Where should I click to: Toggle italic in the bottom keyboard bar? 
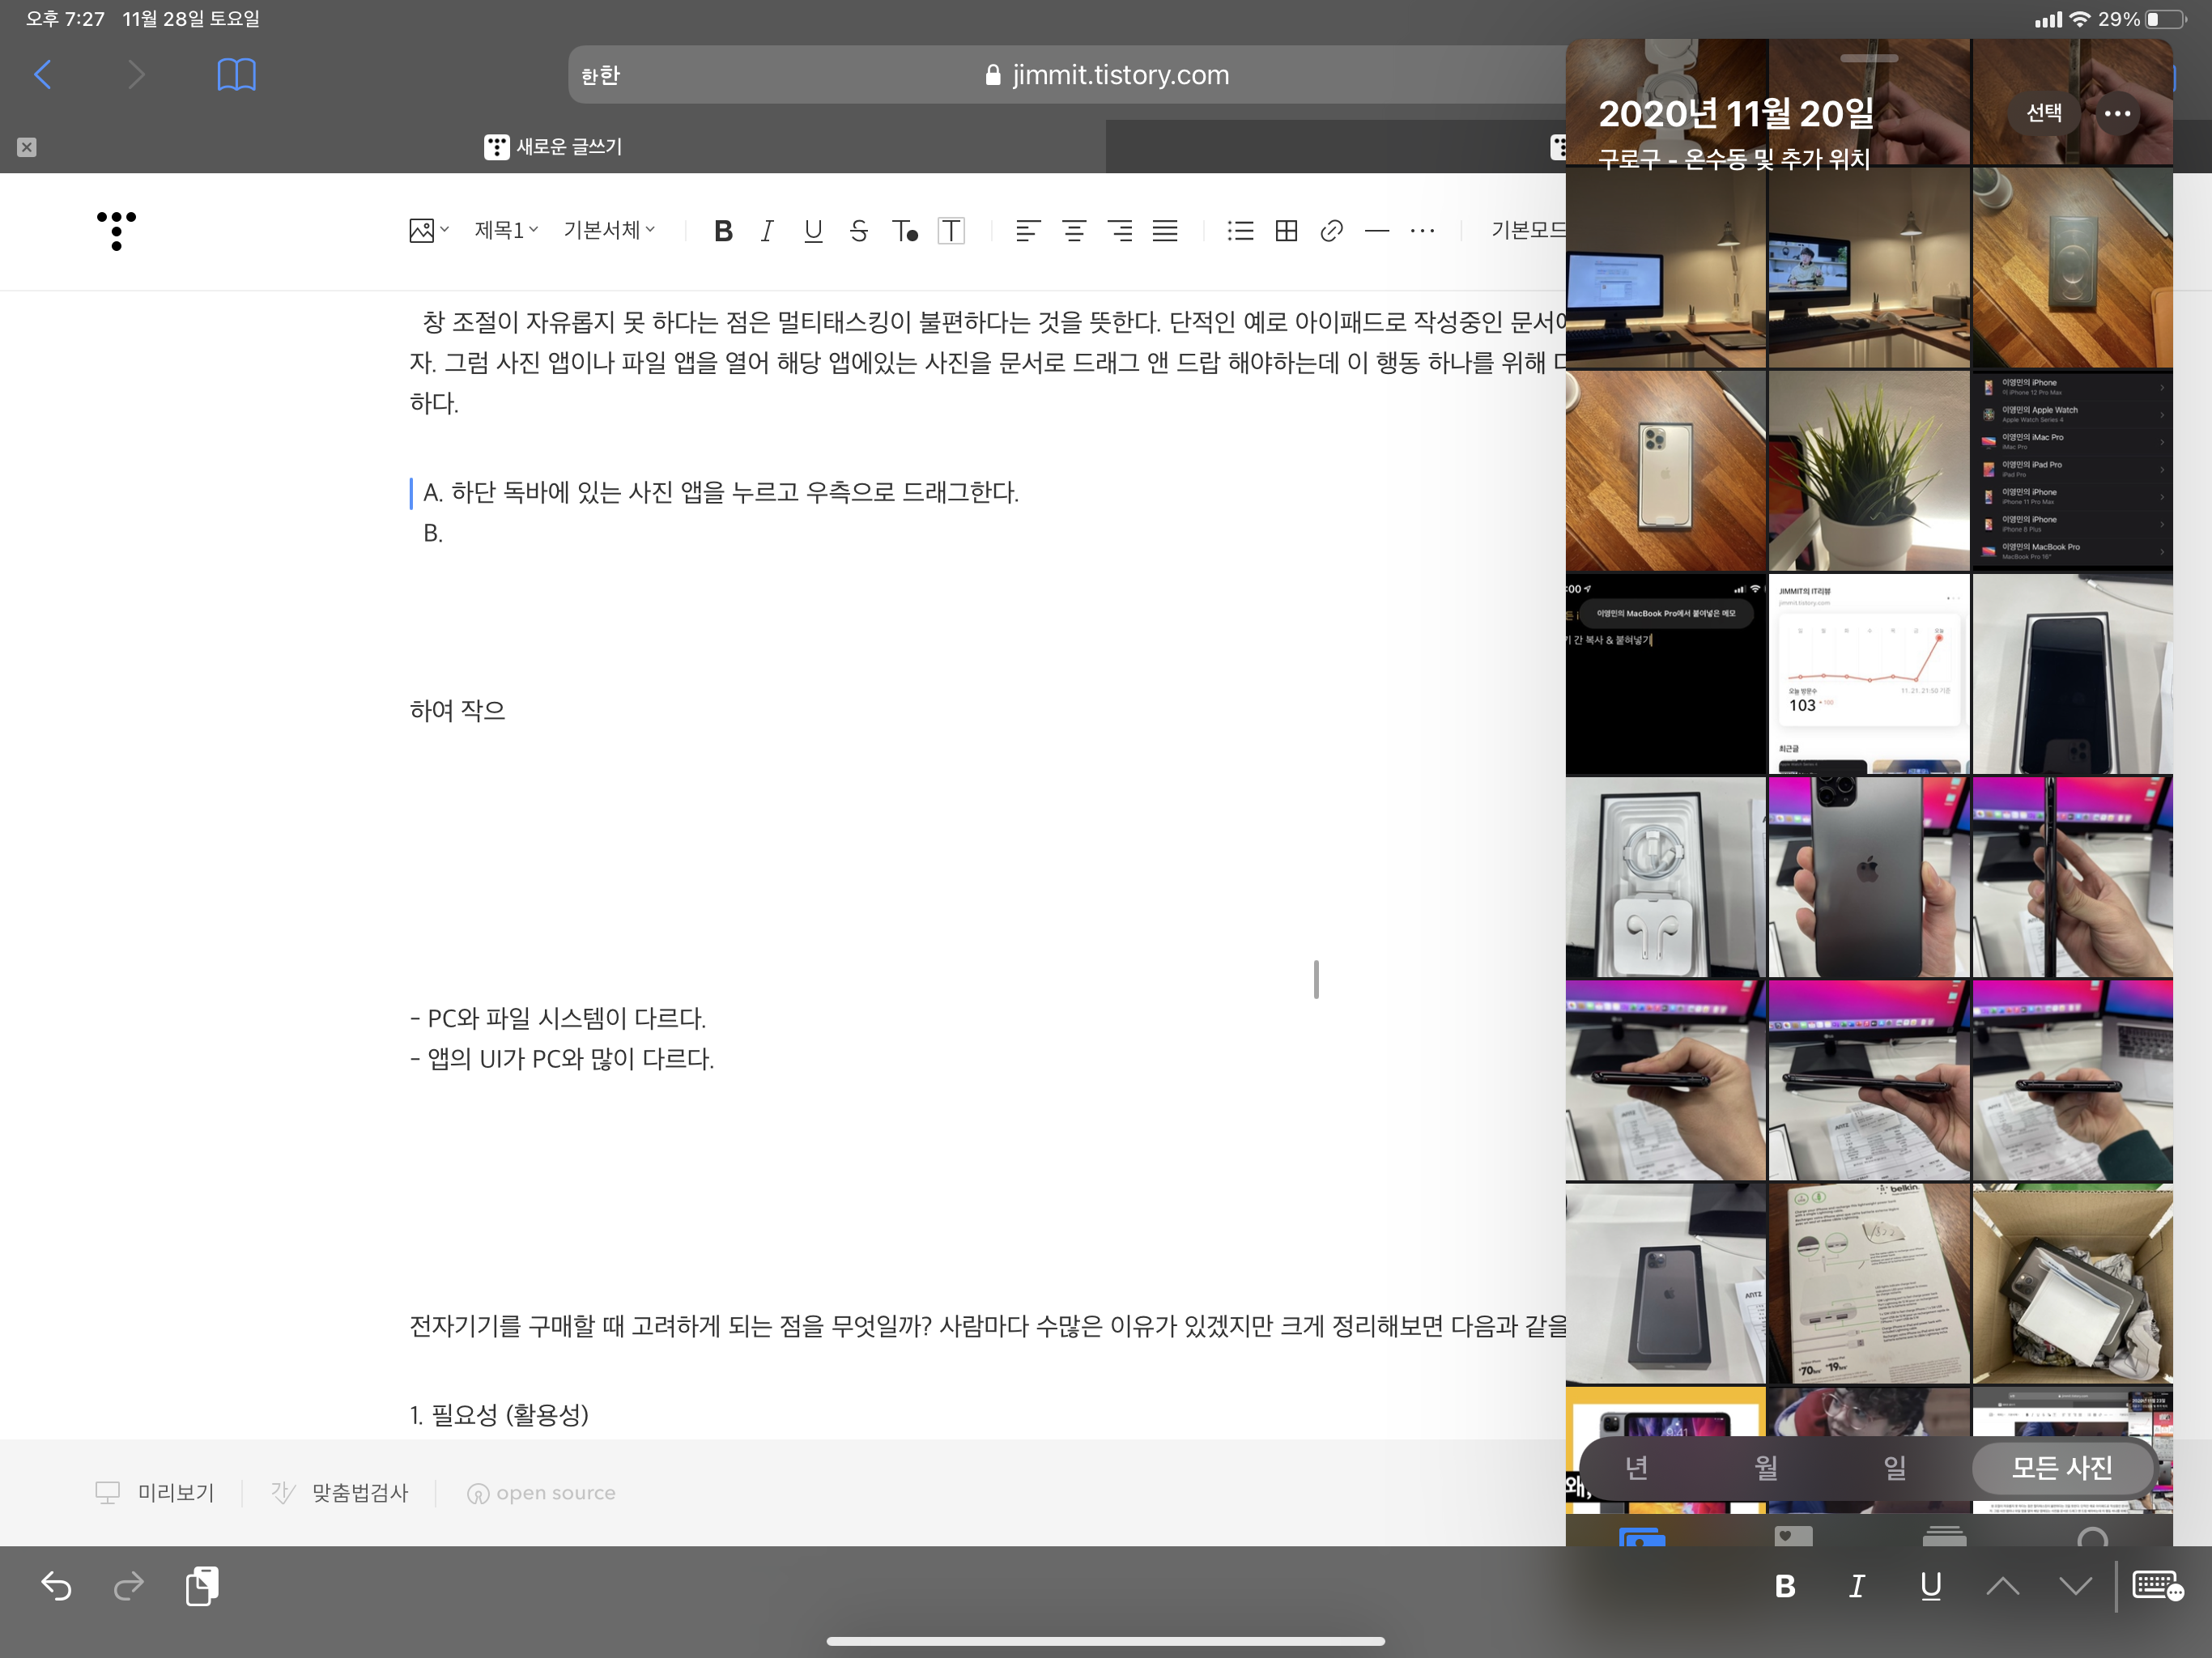pyautogui.click(x=1857, y=1586)
